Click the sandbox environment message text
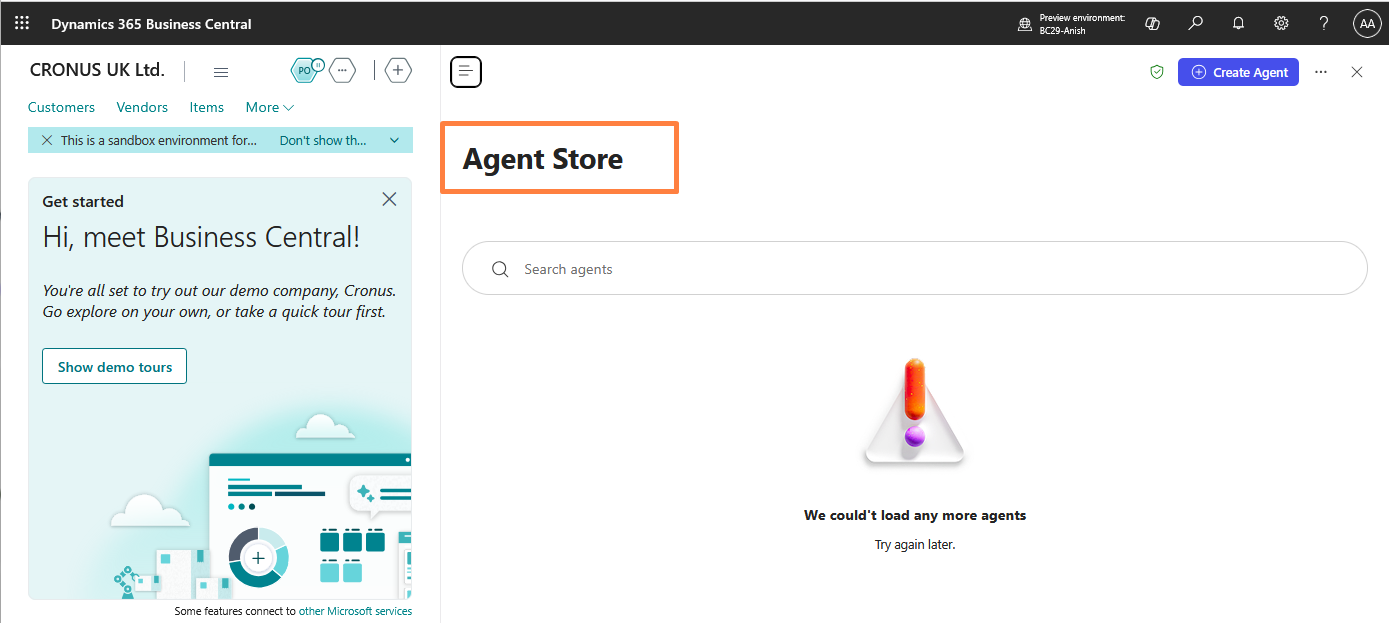1389x623 pixels. 159,140
